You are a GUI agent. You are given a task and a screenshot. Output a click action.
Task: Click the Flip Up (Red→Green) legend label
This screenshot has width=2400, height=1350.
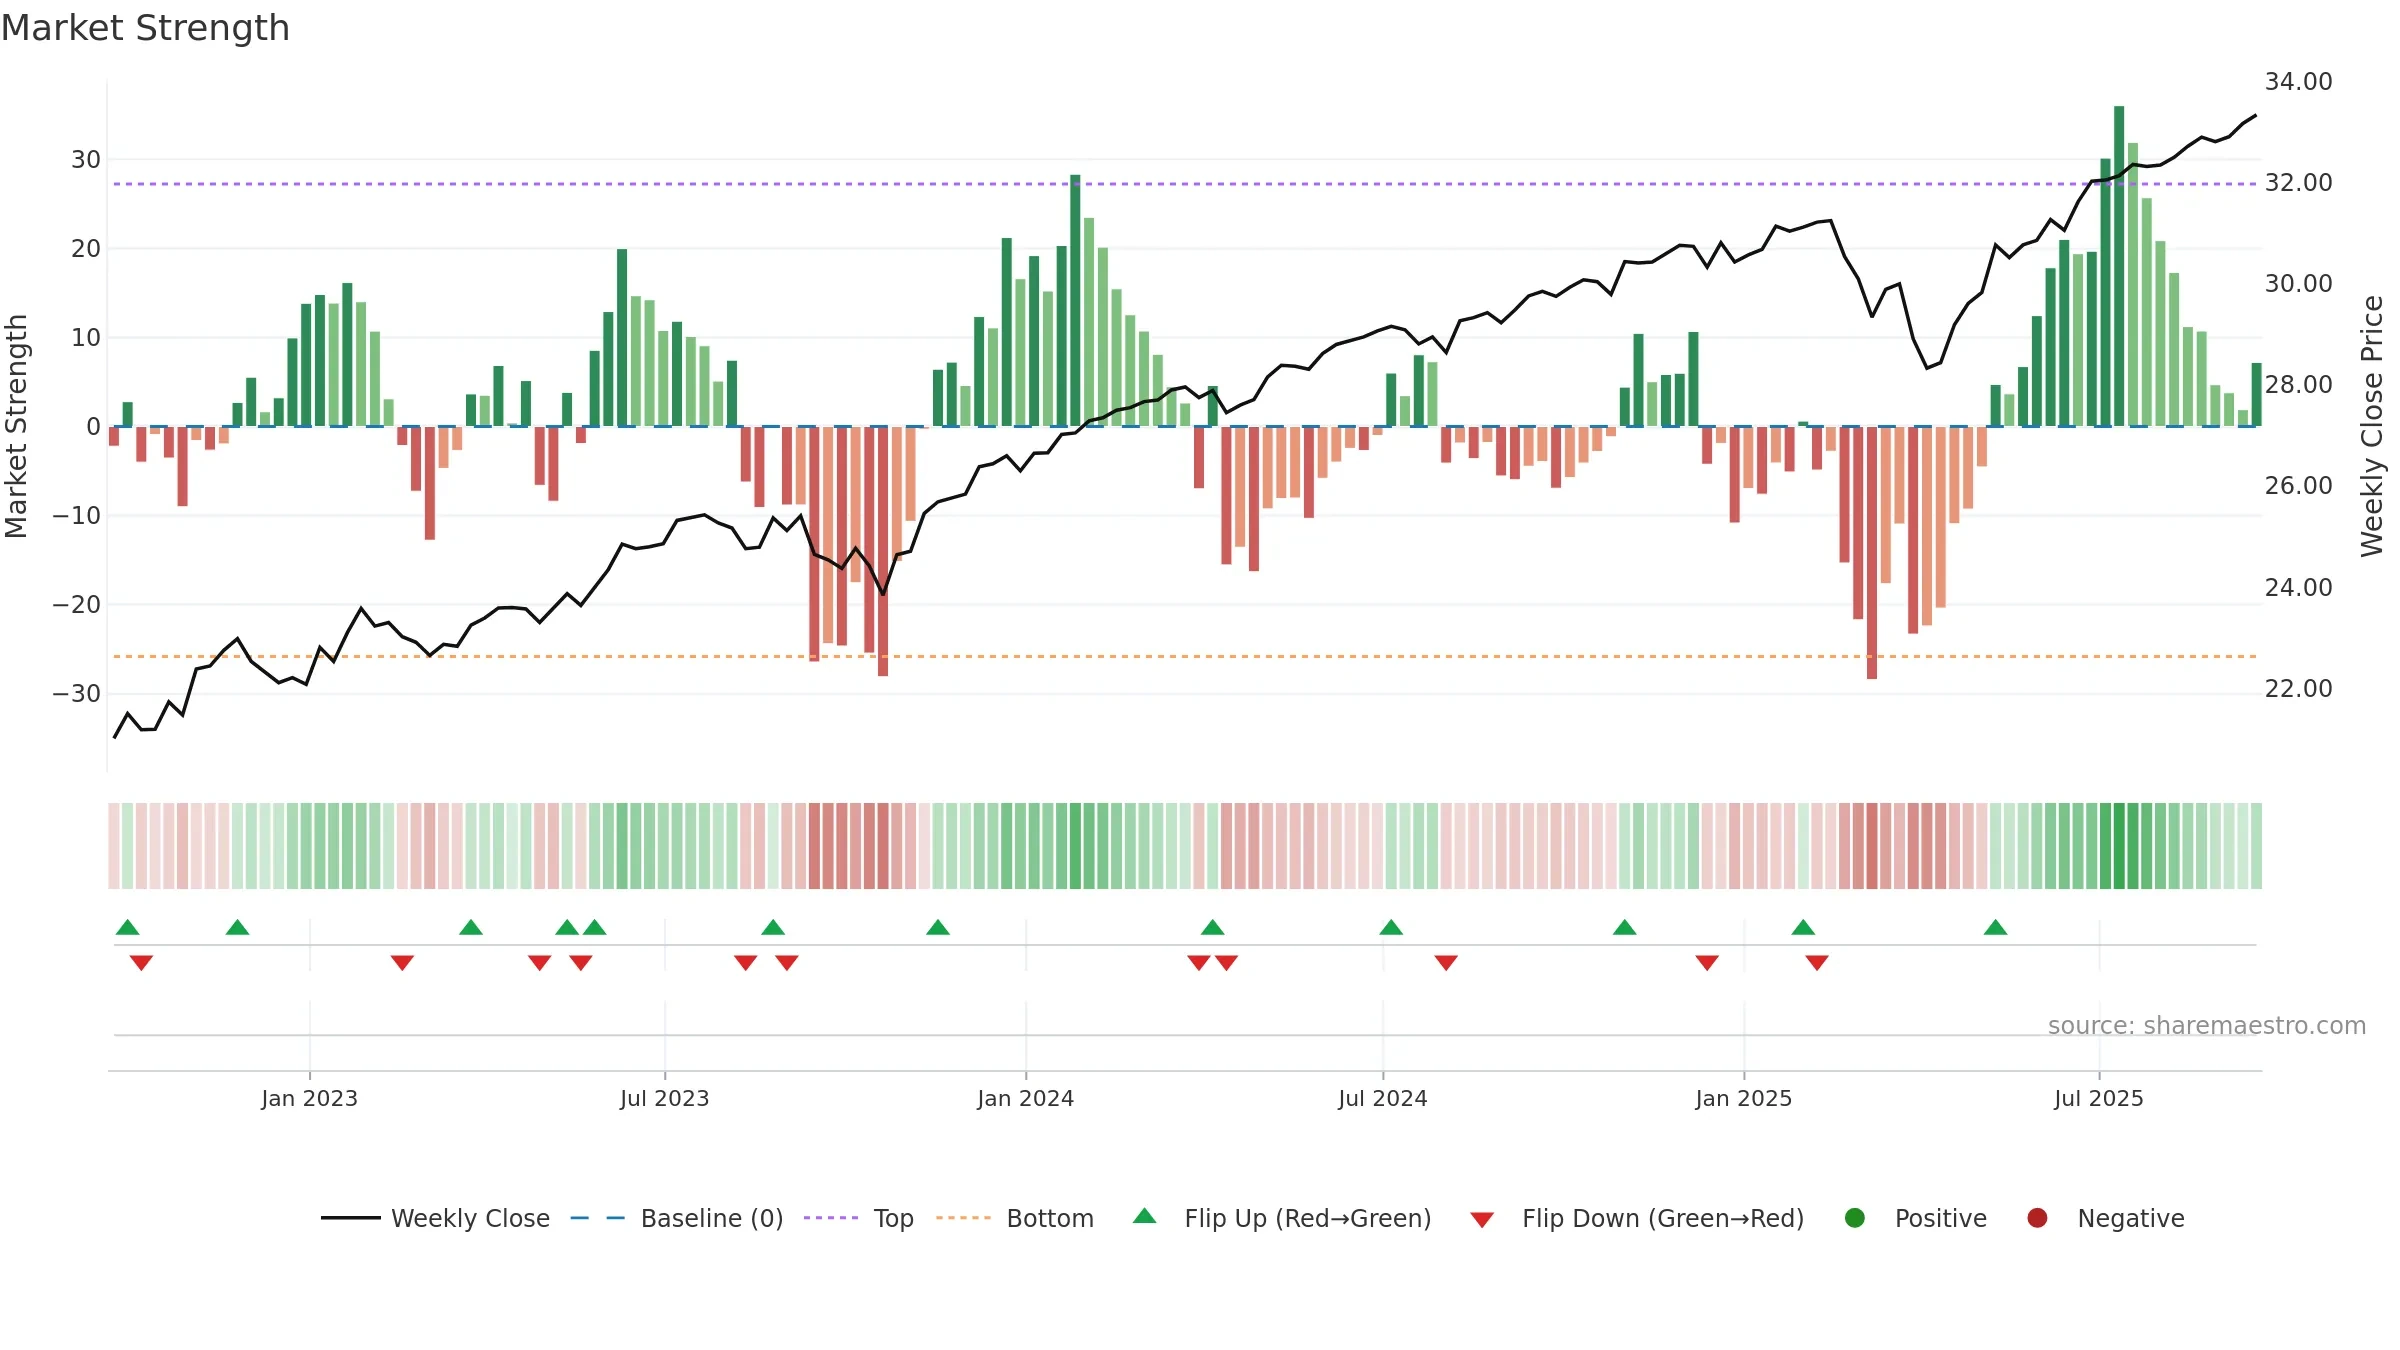coord(1308,1218)
